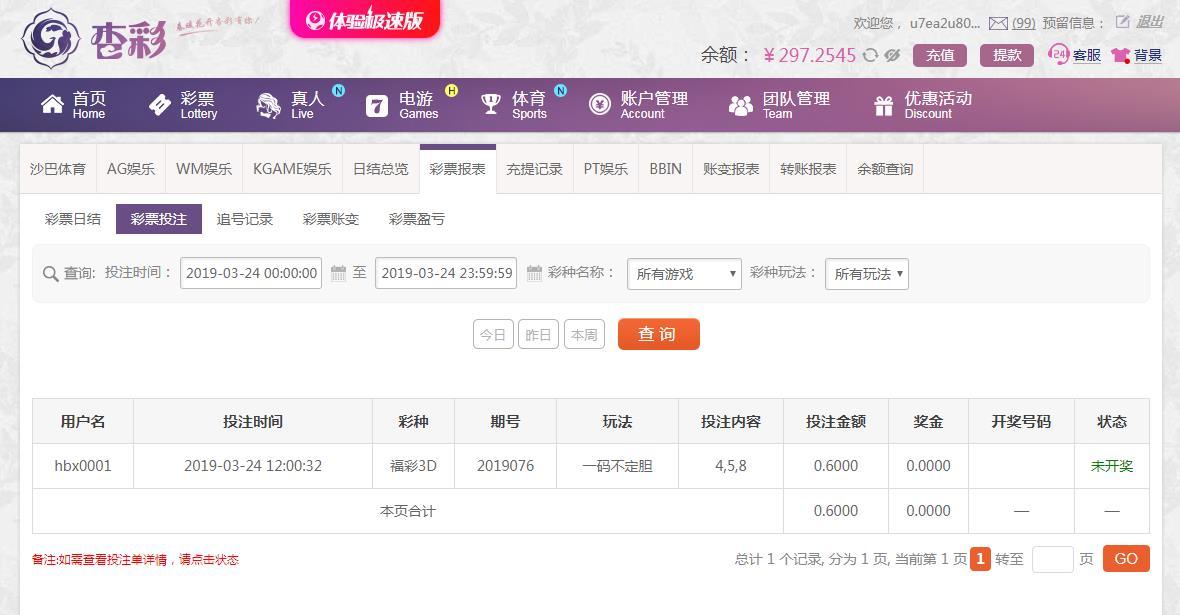Click 未开奖 status of hbx0001 bet

pyautogui.click(x=1112, y=466)
